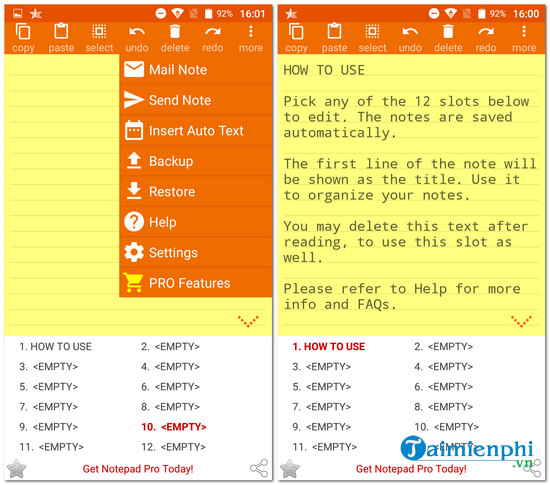Select Backup from the menu
Viewport: 550px width, 485px height.
click(x=196, y=161)
